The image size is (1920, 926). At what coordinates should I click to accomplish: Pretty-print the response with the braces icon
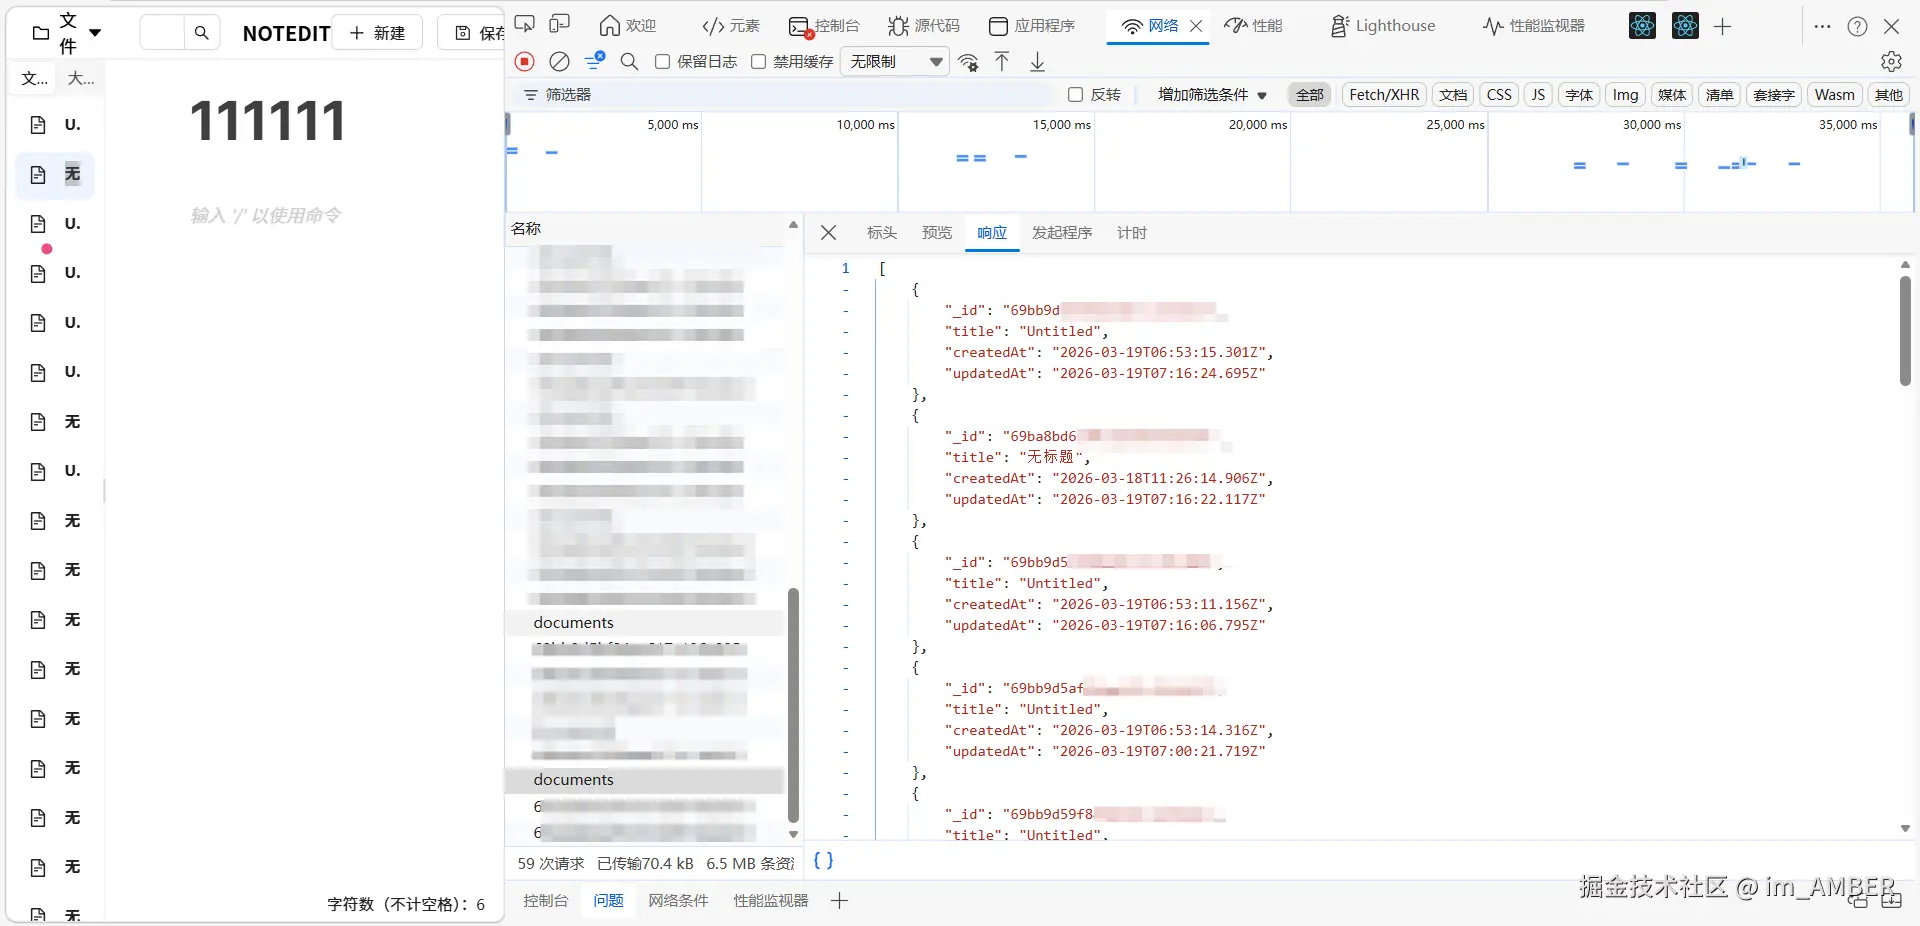823,860
